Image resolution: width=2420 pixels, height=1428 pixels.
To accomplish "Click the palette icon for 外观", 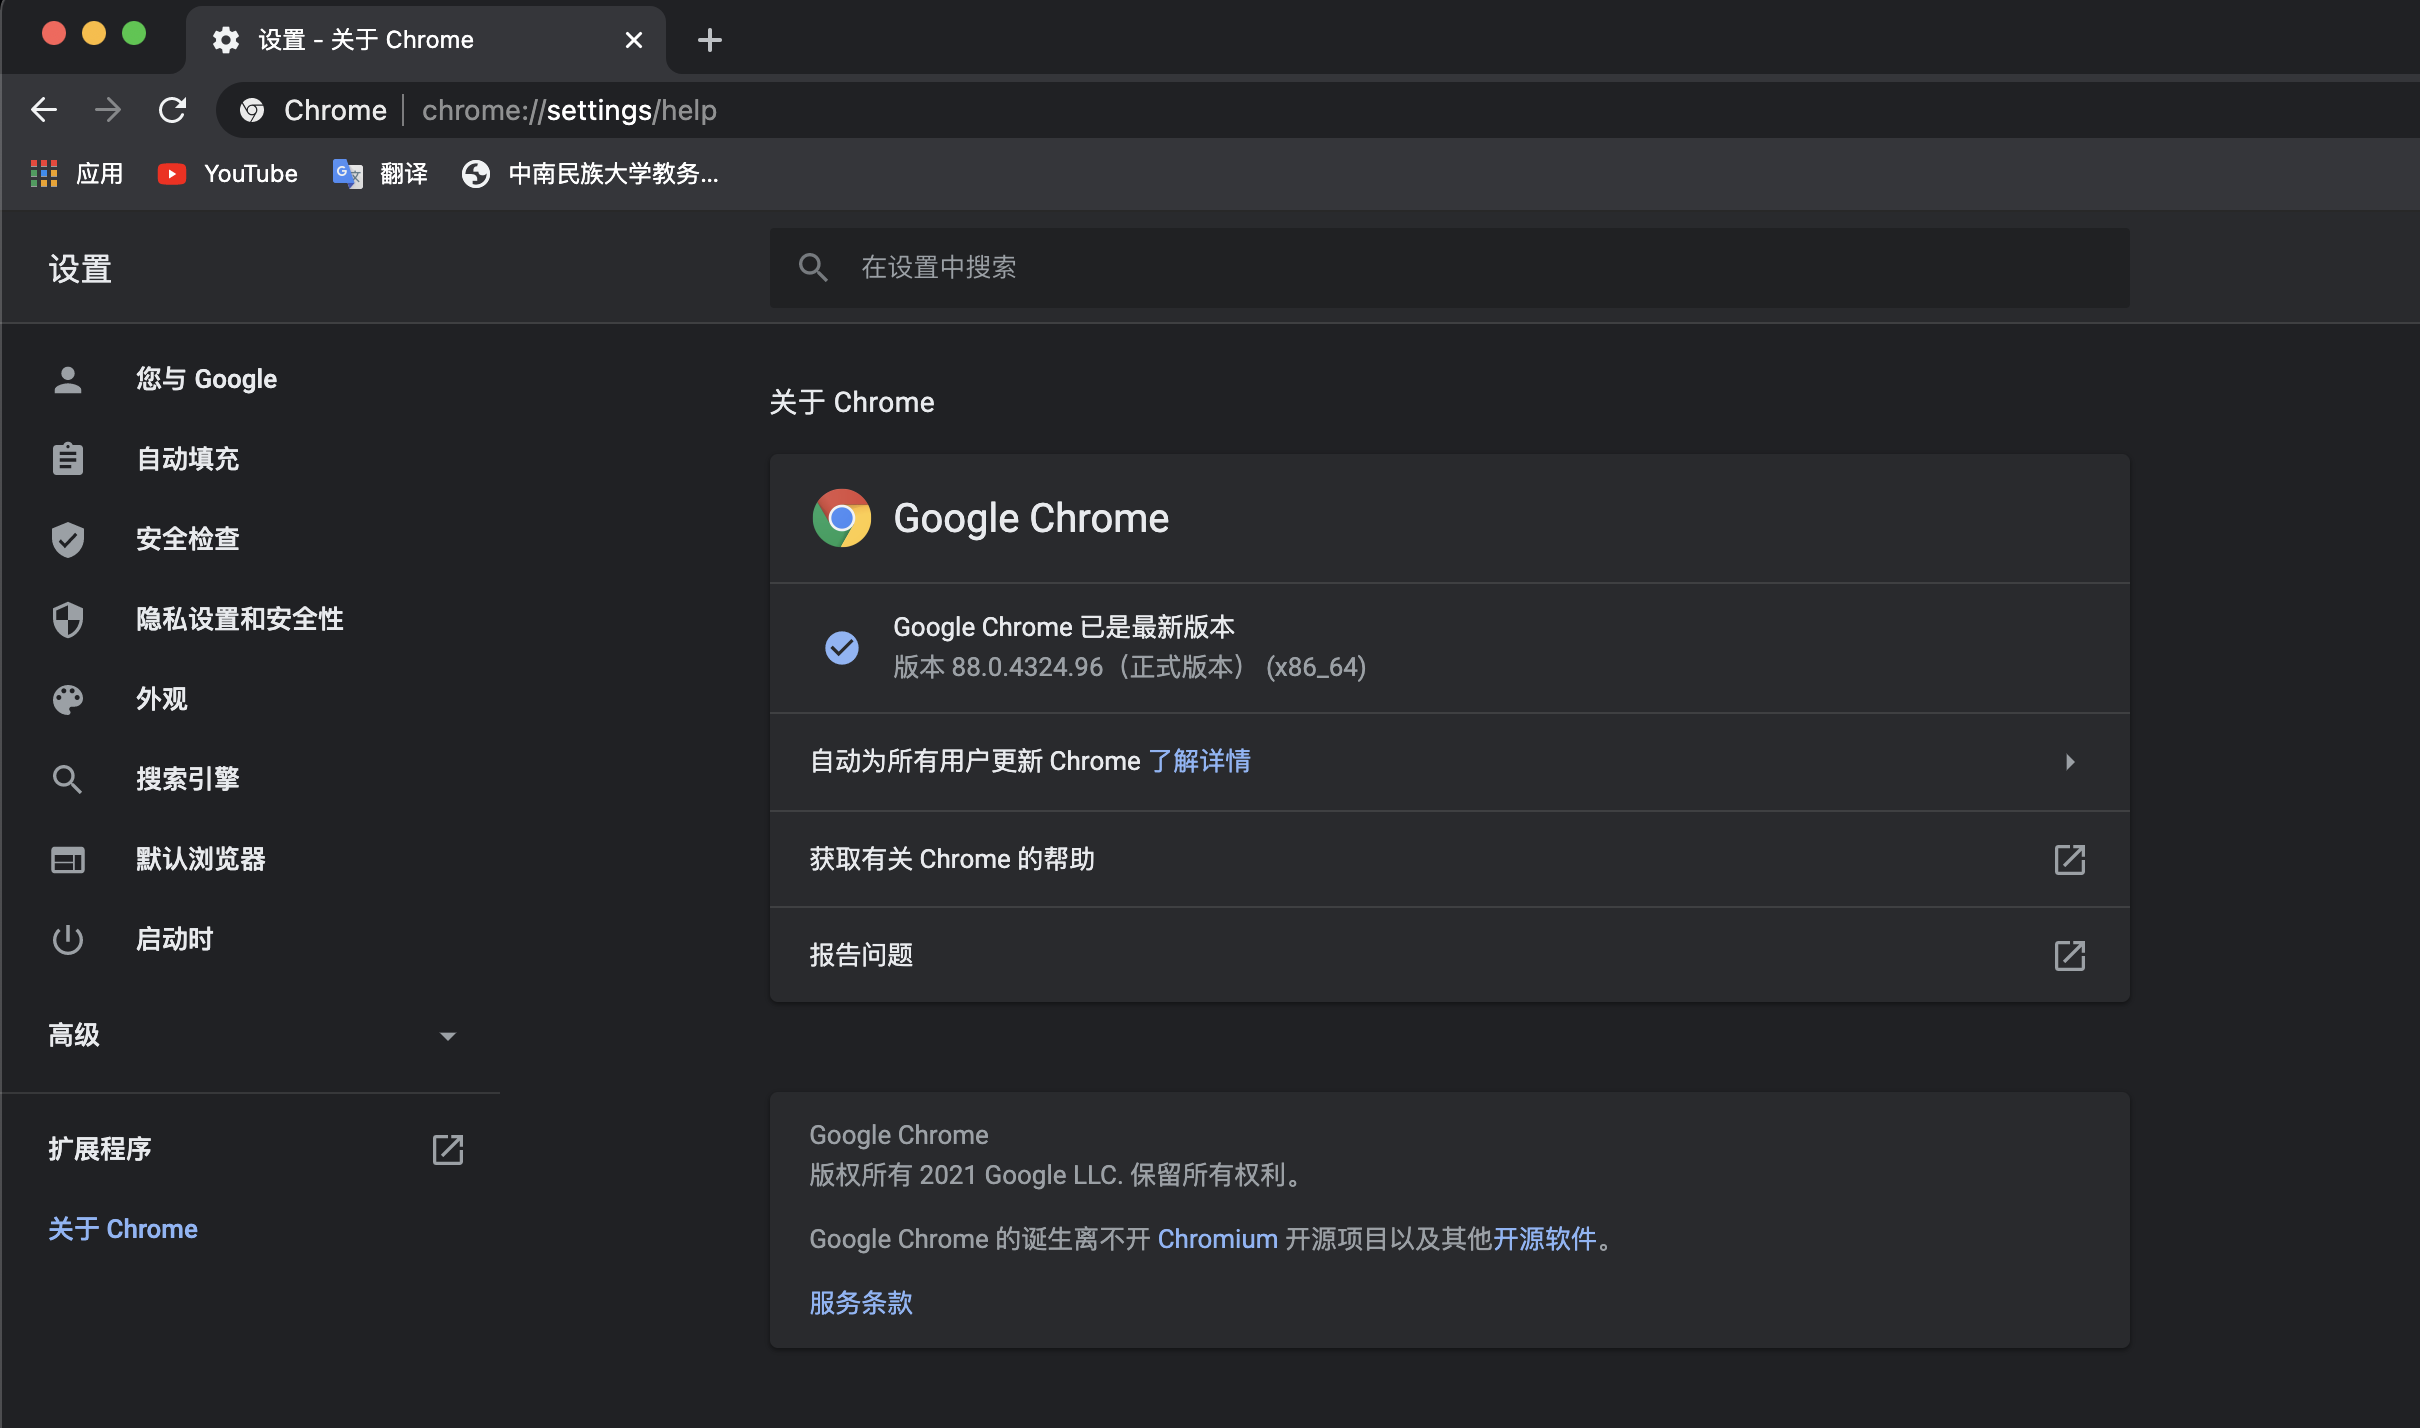I will pos(68,699).
